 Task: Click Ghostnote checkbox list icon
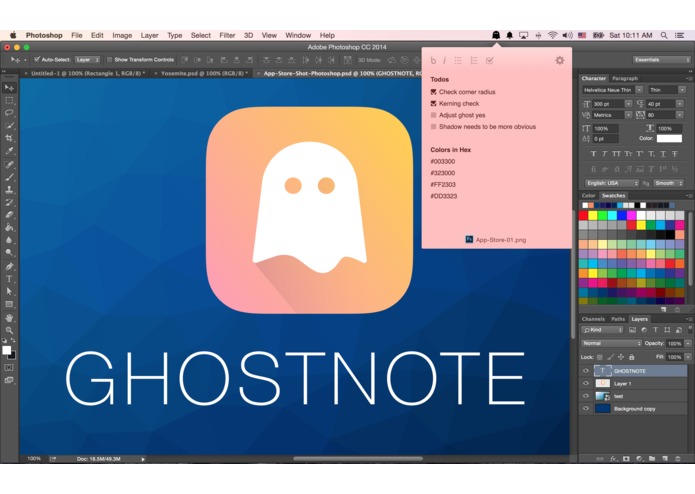(x=490, y=61)
